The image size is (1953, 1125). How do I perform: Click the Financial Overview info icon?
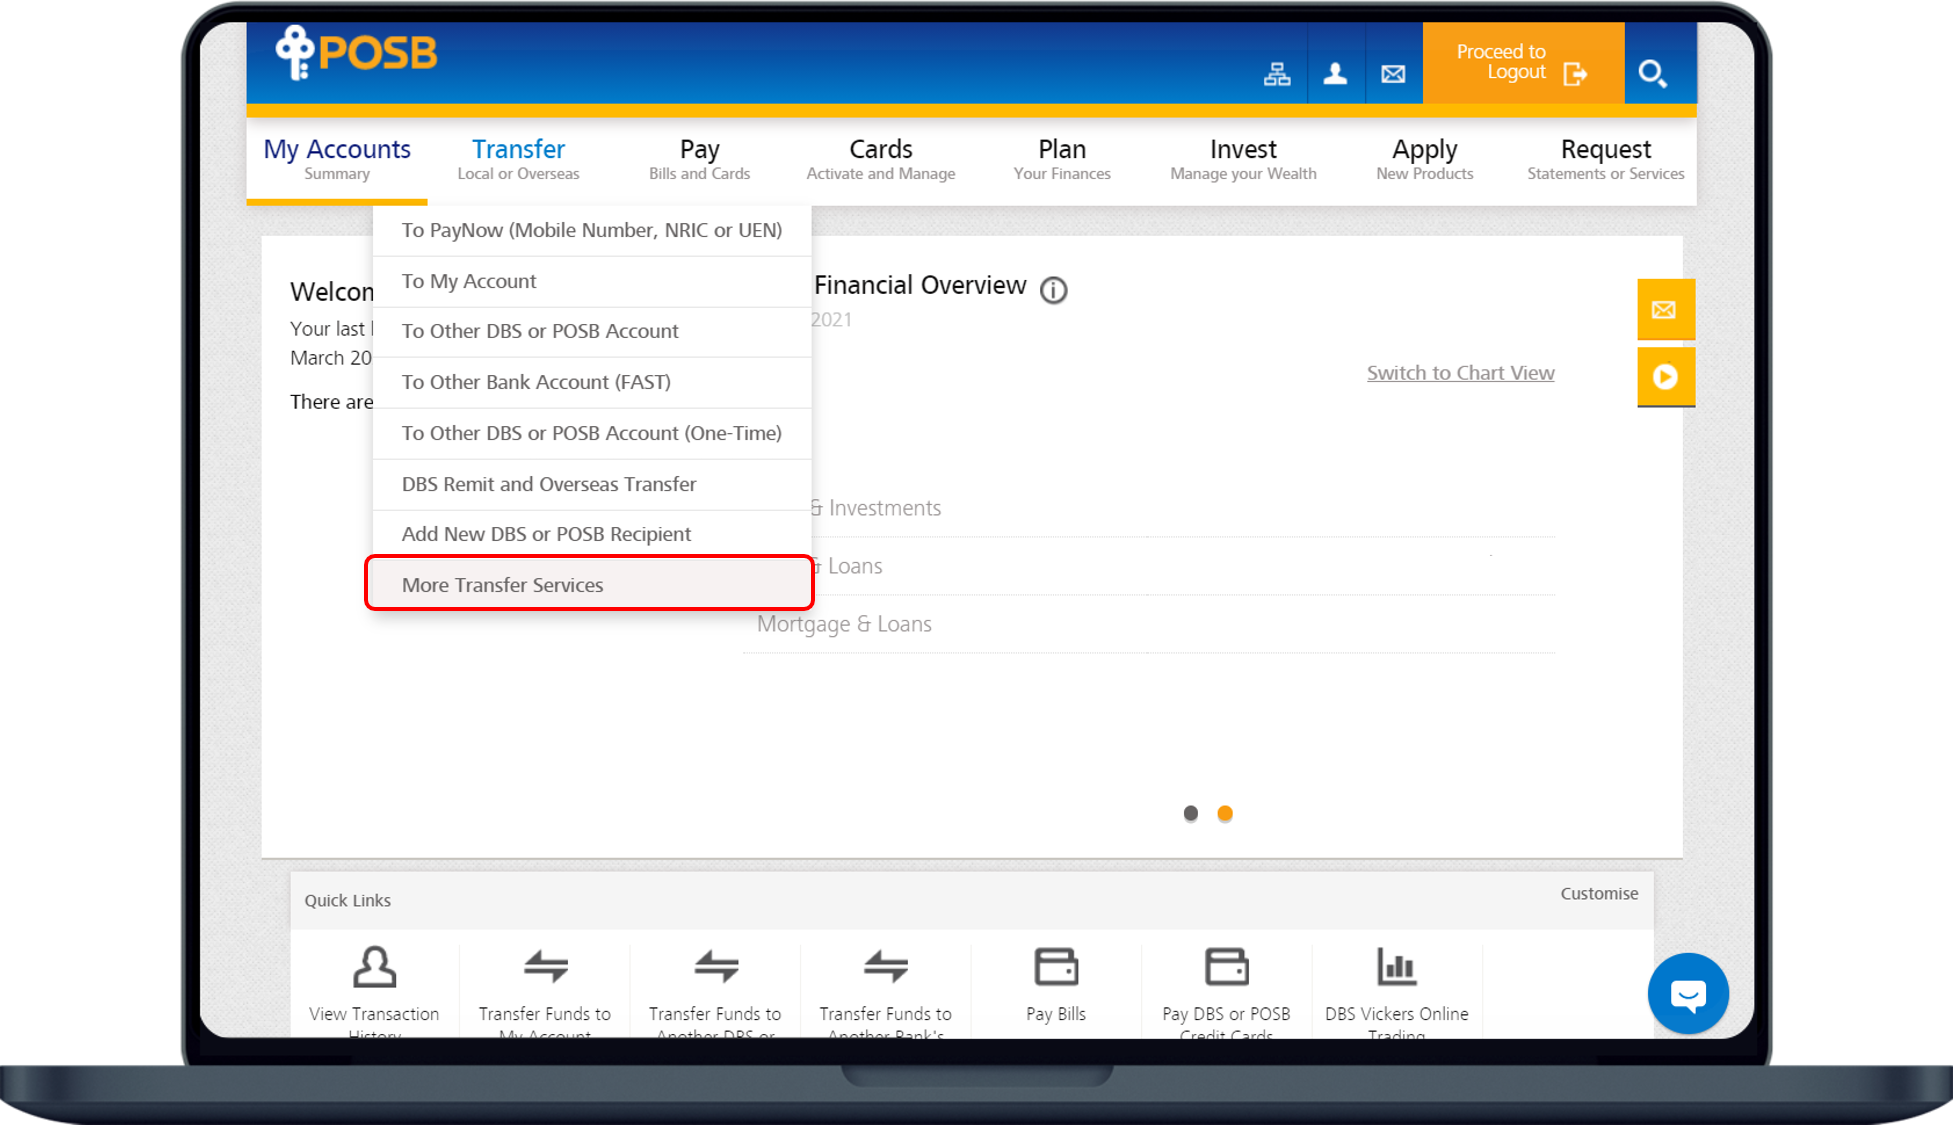(x=1053, y=290)
